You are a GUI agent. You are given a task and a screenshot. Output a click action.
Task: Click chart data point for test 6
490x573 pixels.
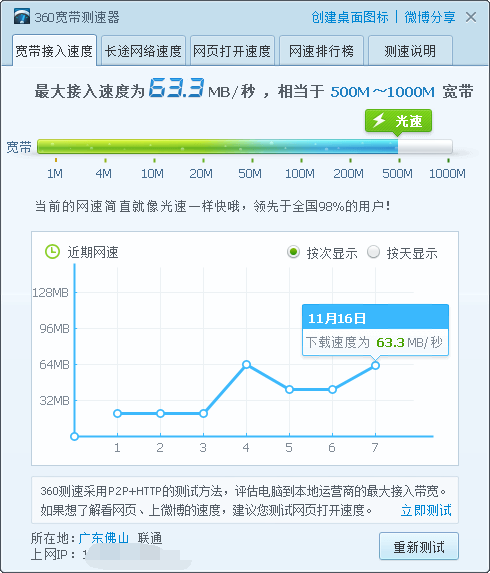[333, 390]
